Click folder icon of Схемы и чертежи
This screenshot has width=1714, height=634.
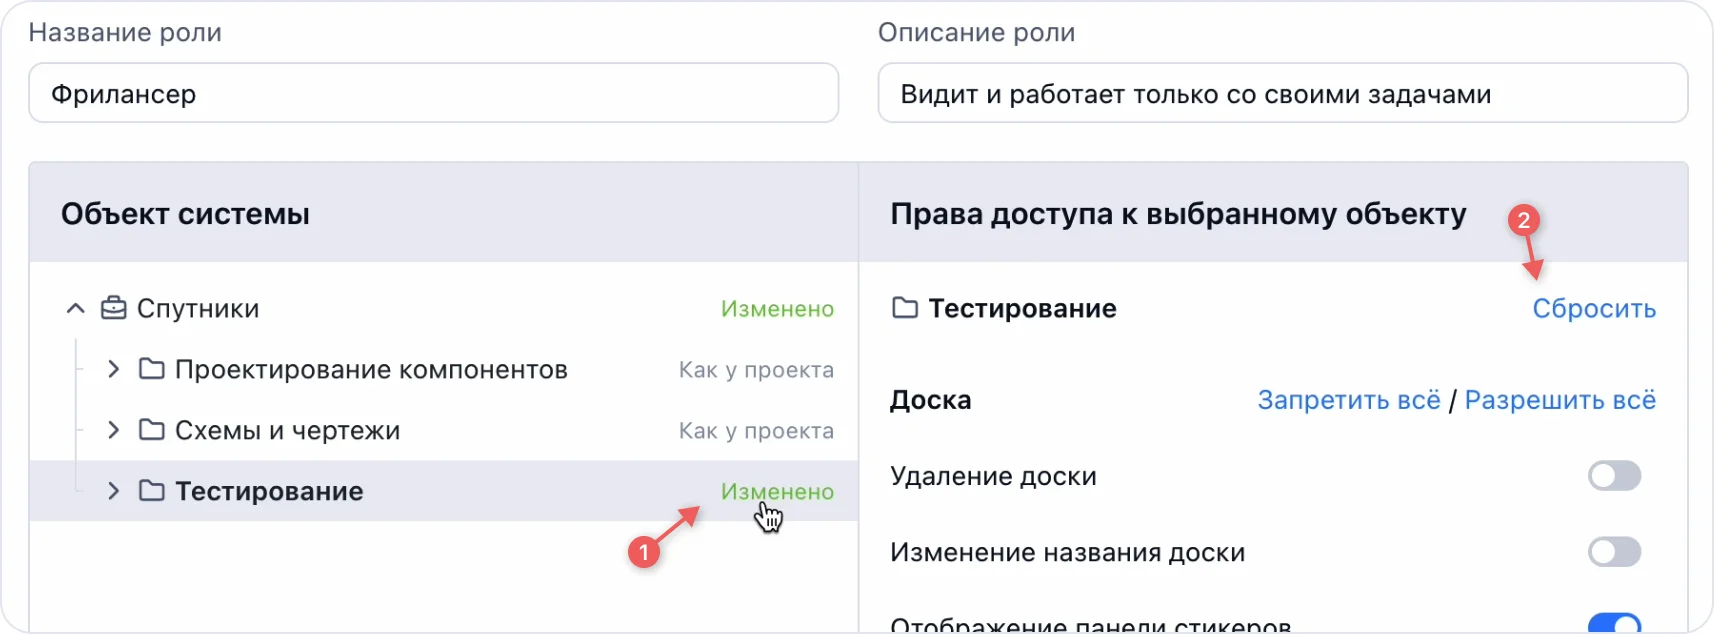[152, 430]
